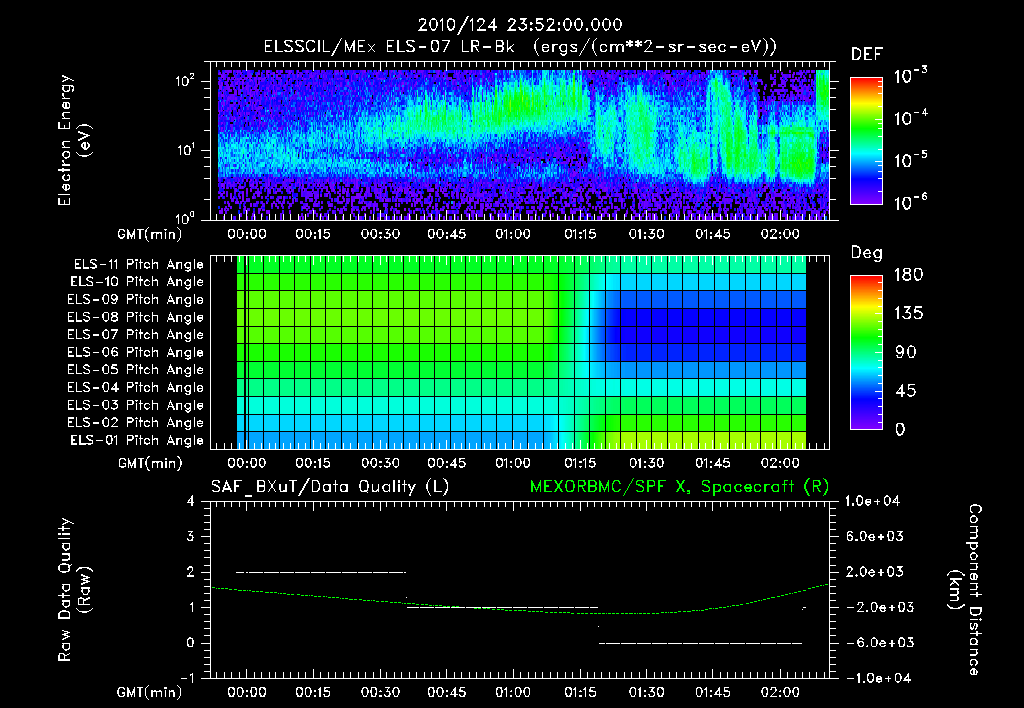
Task: Click the green MEXORBMC/SPF X, Spacecraft (R) label
Action: (x=679, y=487)
